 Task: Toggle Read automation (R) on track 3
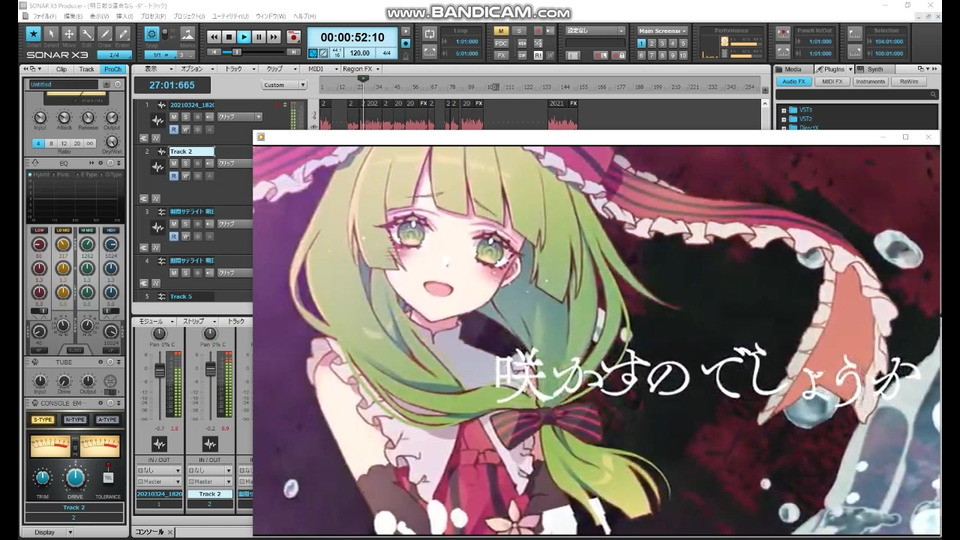point(174,236)
